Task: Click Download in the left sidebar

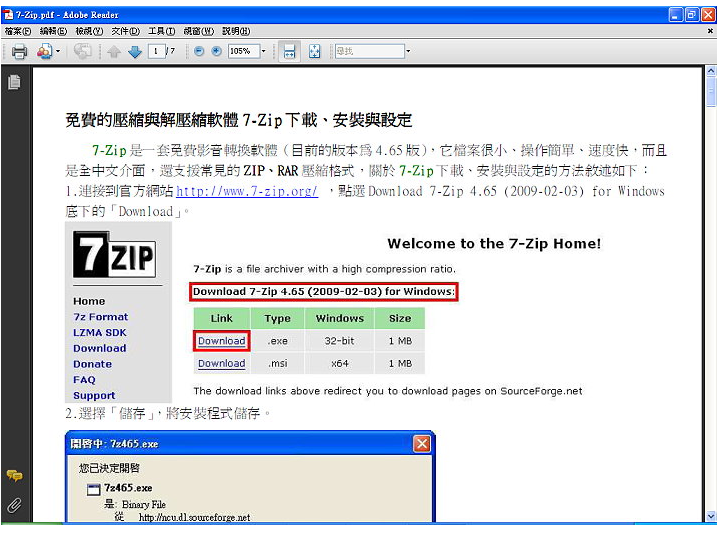Action: (x=100, y=348)
